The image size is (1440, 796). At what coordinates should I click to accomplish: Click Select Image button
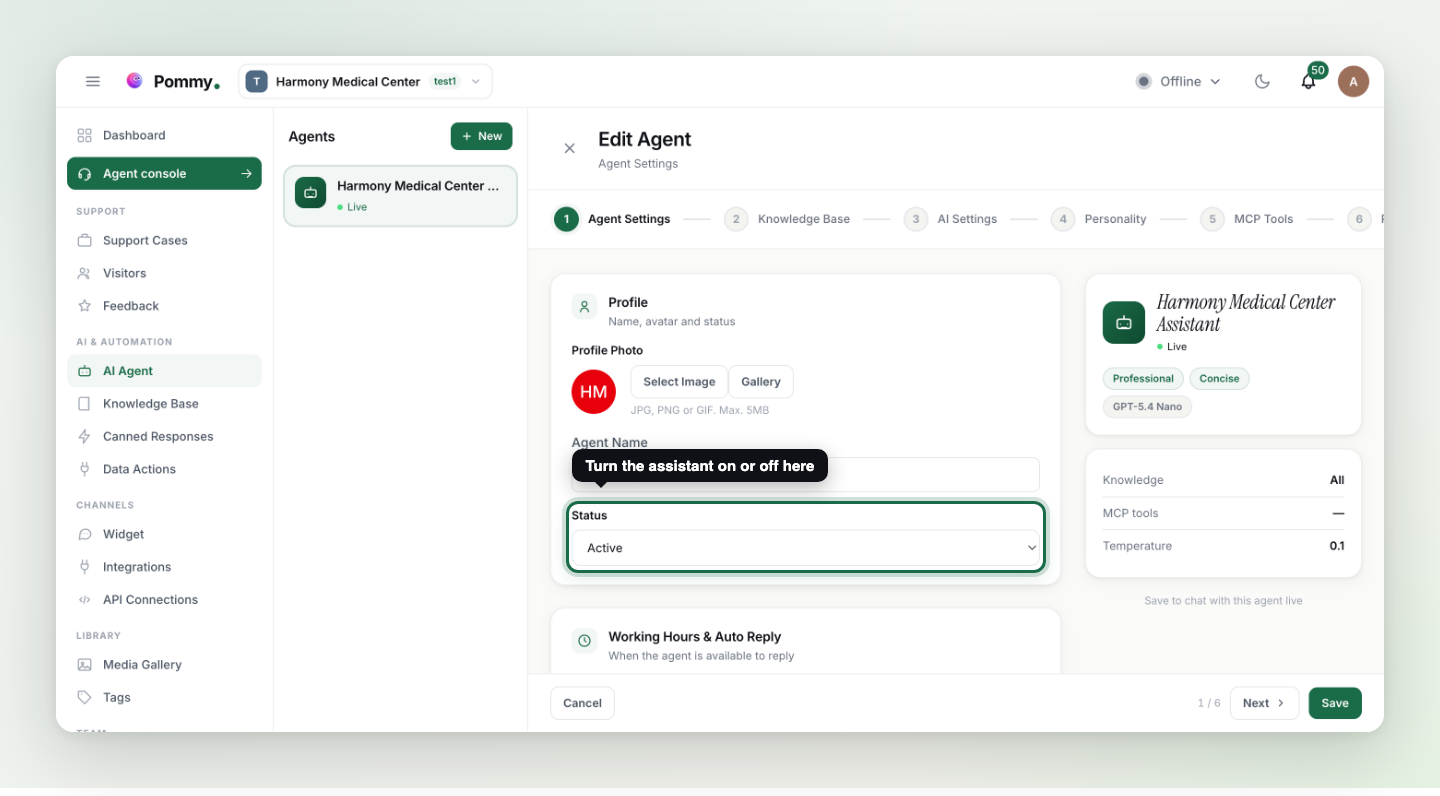point(679,382)
